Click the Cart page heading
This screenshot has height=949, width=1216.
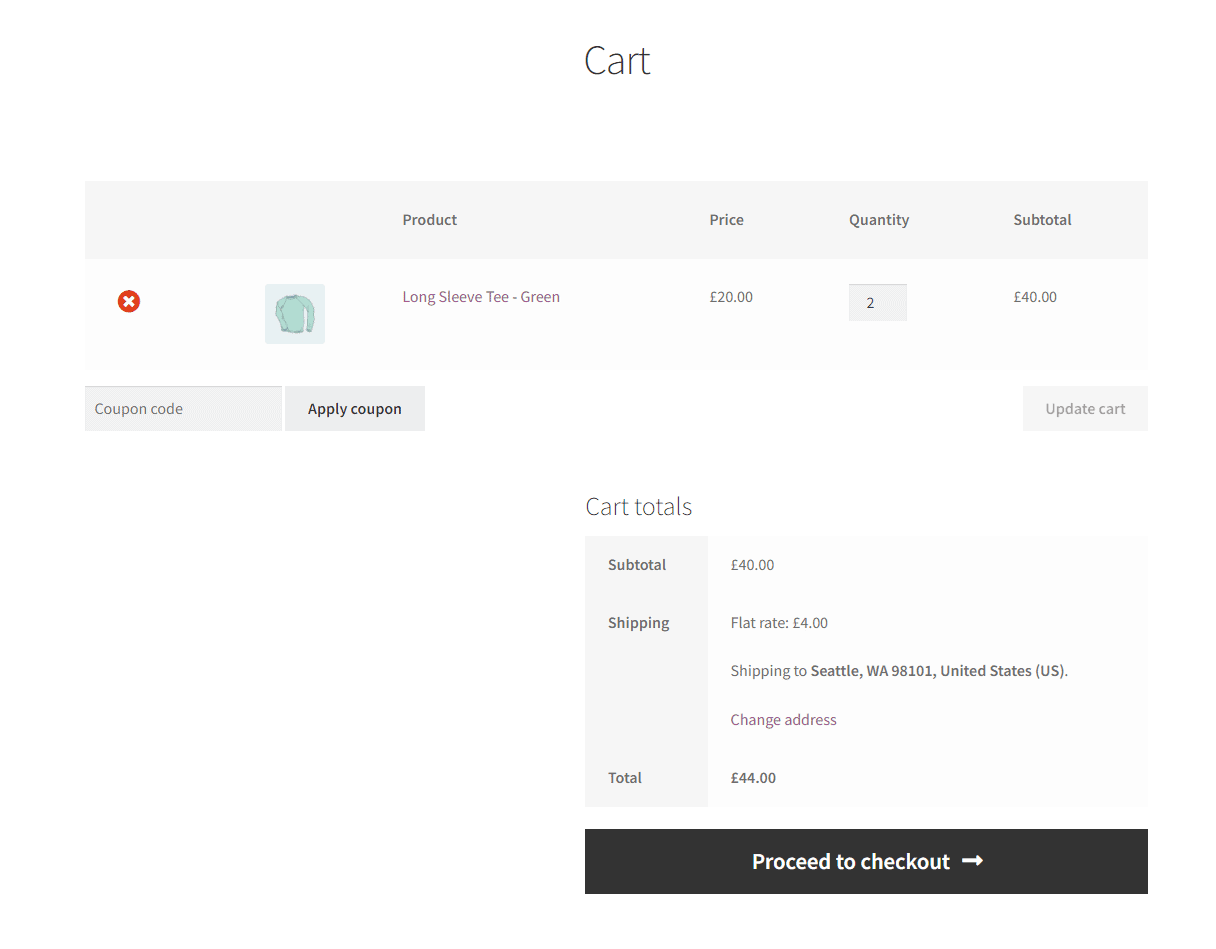tap(617, 61)
